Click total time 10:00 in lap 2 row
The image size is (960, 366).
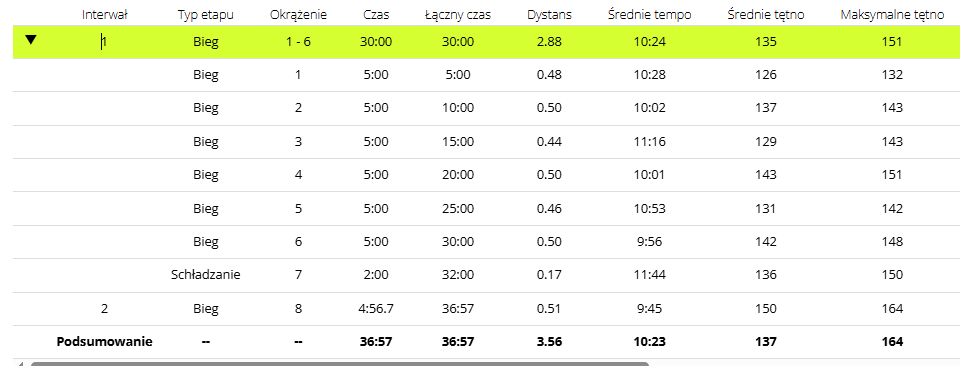click(x=457, y=108)
